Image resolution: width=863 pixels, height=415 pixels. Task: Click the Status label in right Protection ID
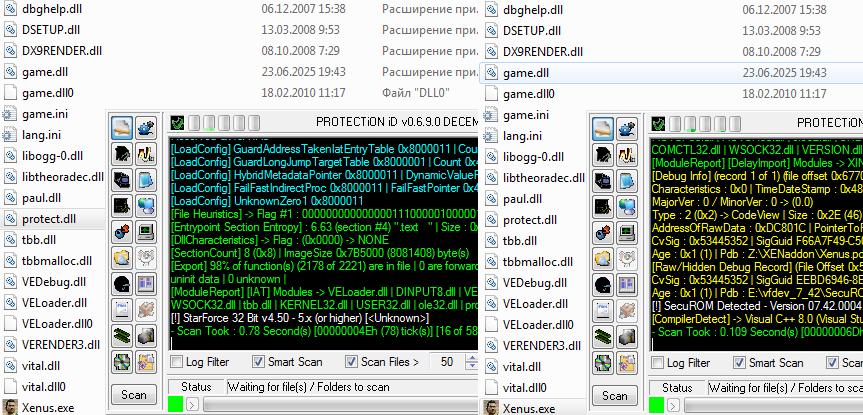pyautogui.click(x=677, y=388)
